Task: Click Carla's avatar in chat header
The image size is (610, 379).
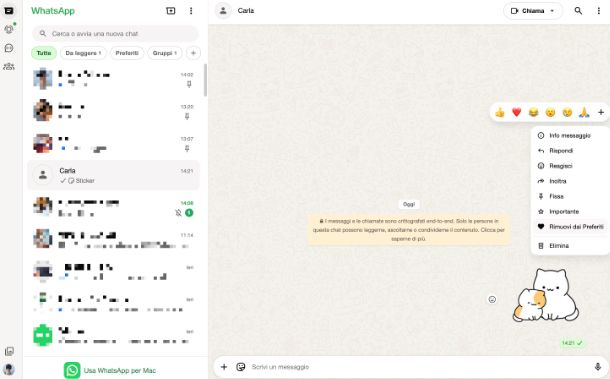Action: pyautogui.click(x=223, y=11)
